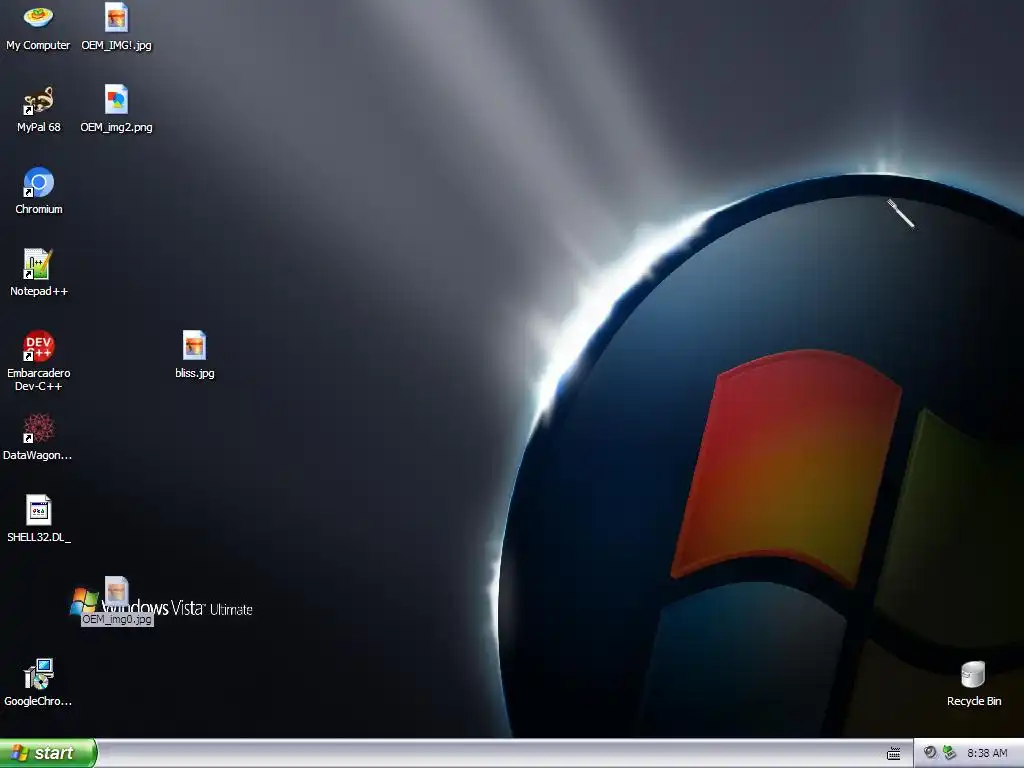1024x768 pixels.
Task: Click the 'Recycle Bin' label text
Action: [x=974, y=701]
